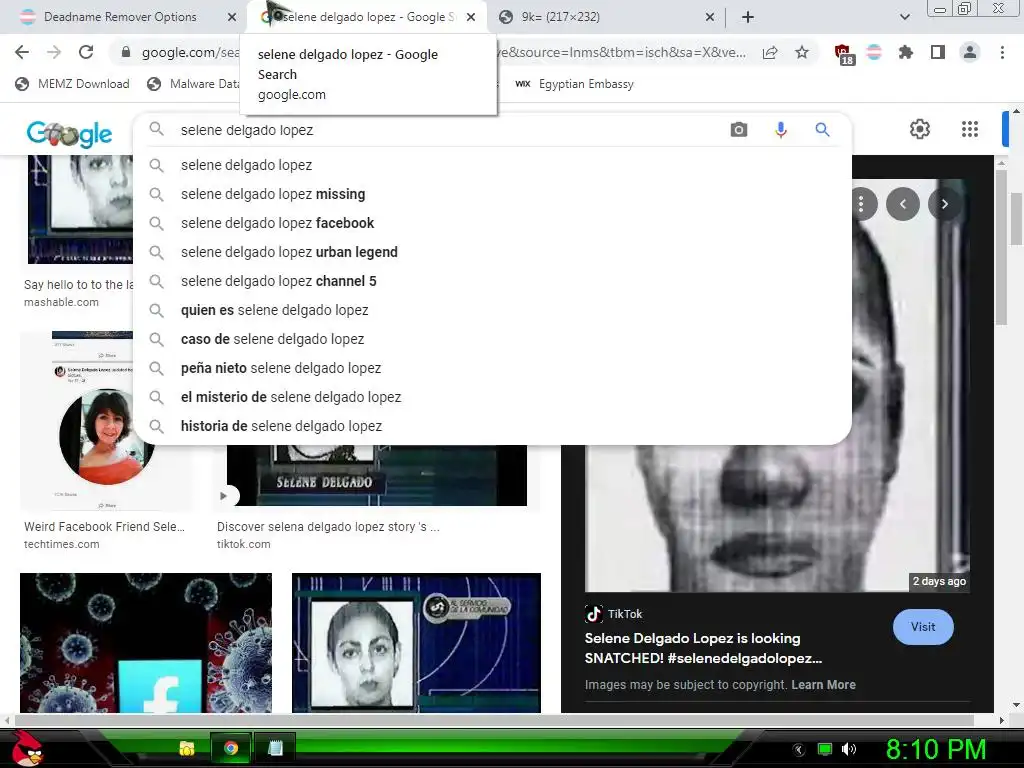This screenshot has width=1024, height=768.
Task: Open the Egyptian Embassy bookmark
Action: coord(575,84)
